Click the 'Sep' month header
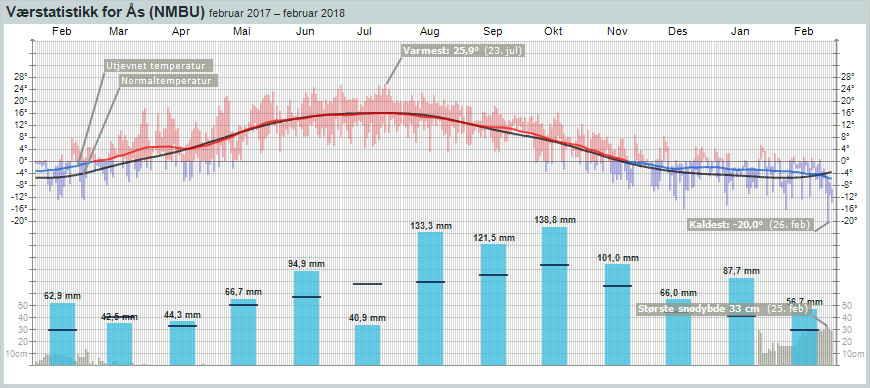The height and width of the screenshot is (388, 870). [492, 32]
